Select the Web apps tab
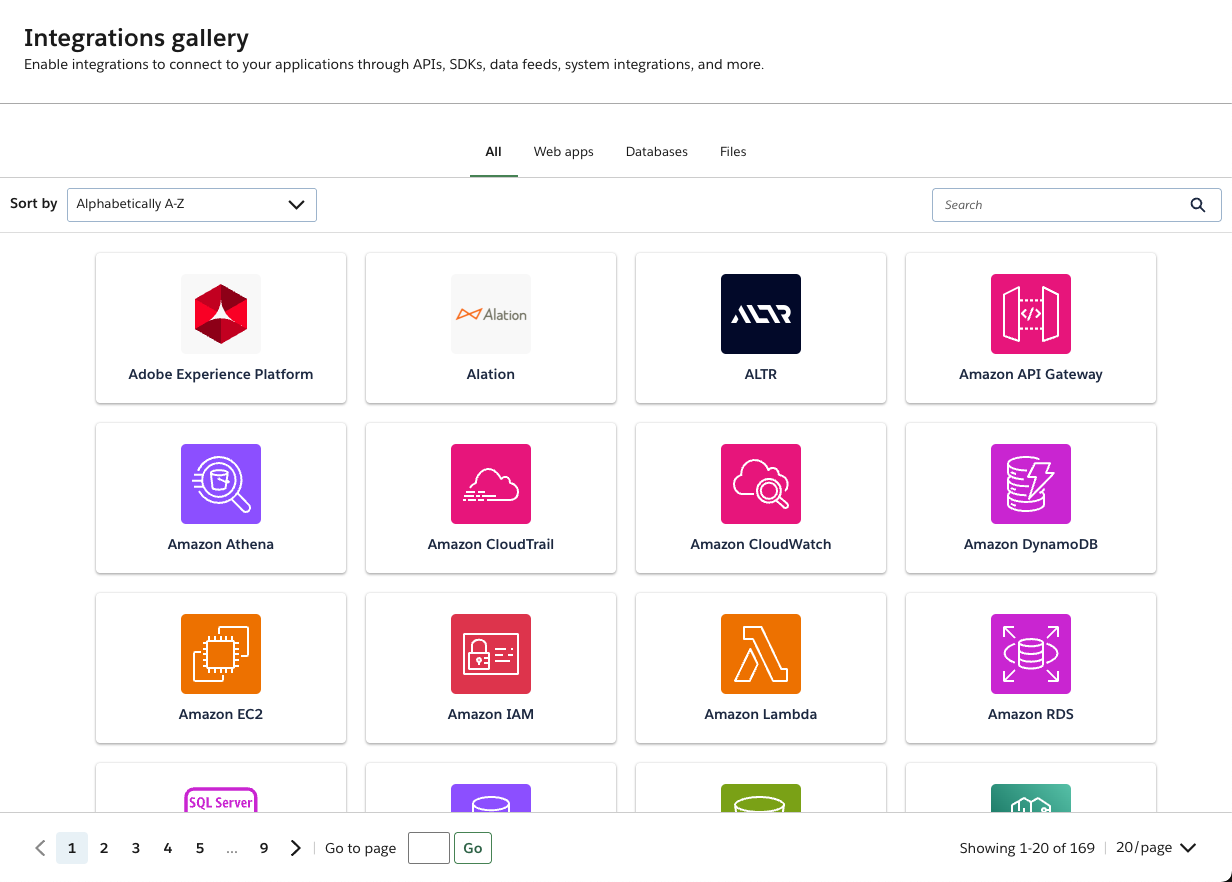Screen dimensions: 1232x882 [x=563, y=151]
